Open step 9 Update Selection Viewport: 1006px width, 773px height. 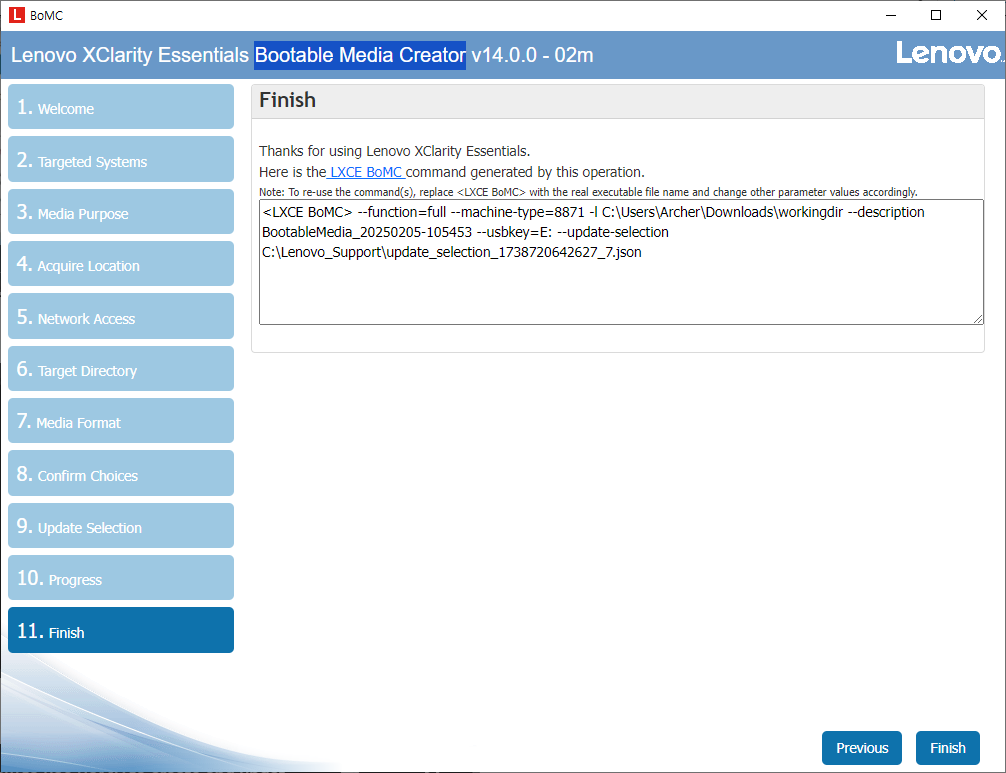(x=121, y=525)
